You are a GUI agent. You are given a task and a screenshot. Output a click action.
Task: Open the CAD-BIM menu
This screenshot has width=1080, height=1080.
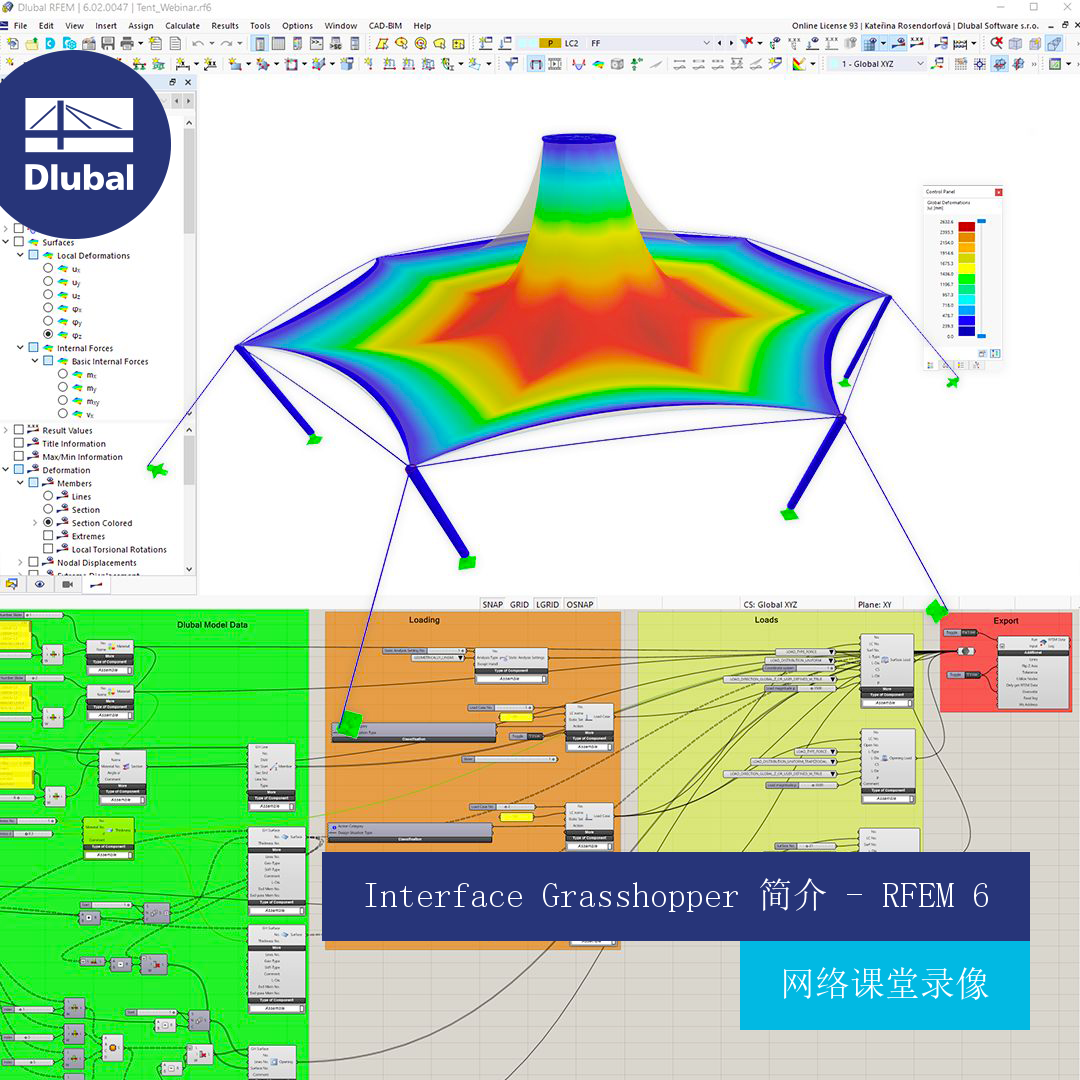click(385, 26)
